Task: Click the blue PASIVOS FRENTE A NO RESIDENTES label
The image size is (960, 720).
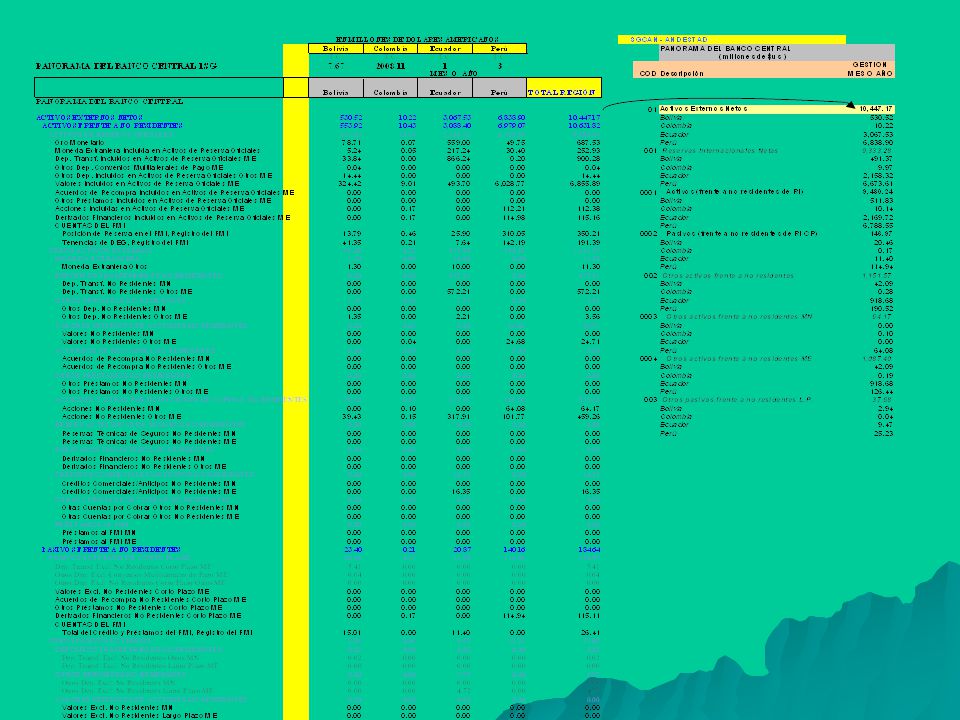Action: (111, 549)
